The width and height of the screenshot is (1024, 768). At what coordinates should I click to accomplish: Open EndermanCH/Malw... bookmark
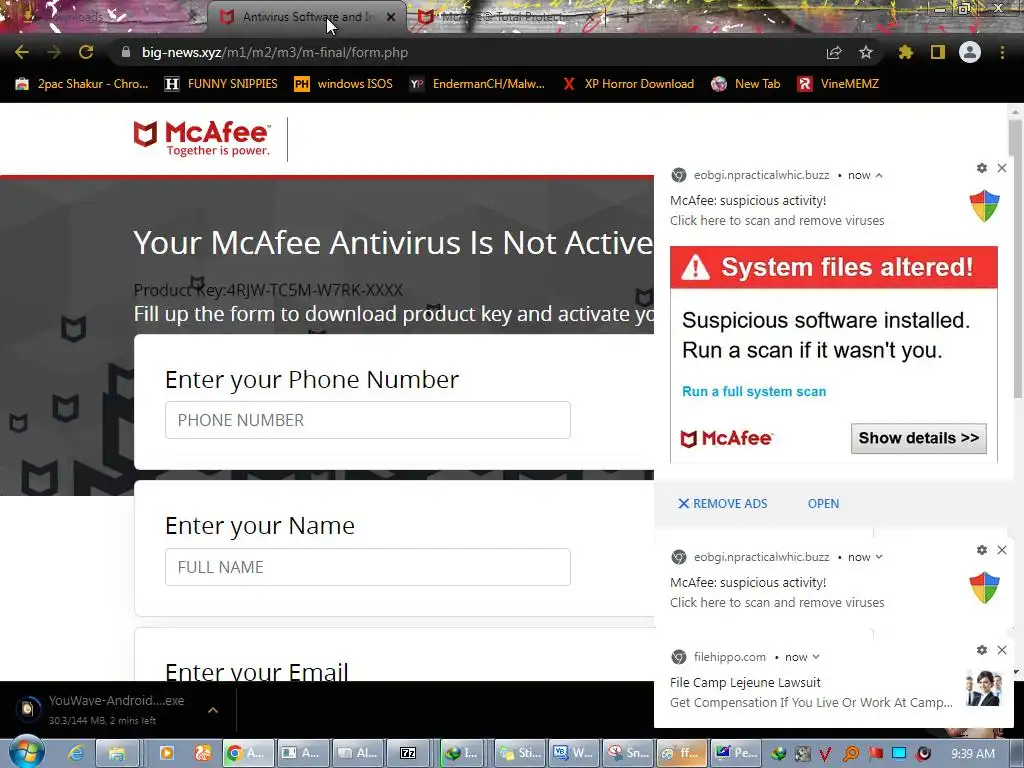coord(477,84)
